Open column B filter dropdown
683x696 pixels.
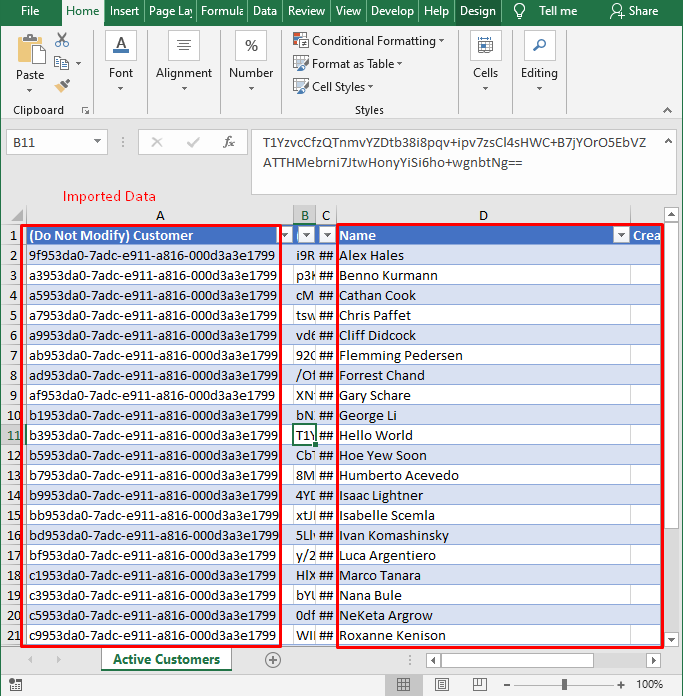pyautogui.click(x=306, y=235)
